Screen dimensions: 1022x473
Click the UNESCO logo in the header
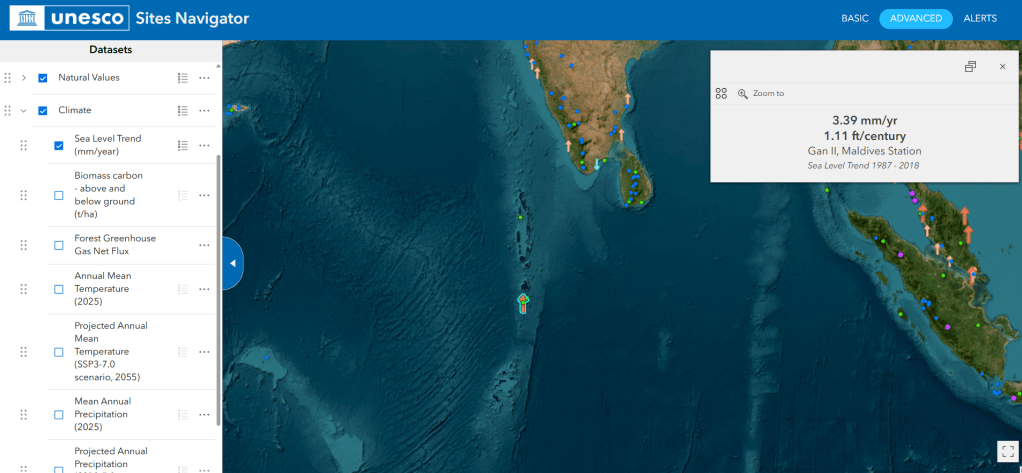point(68,18)
